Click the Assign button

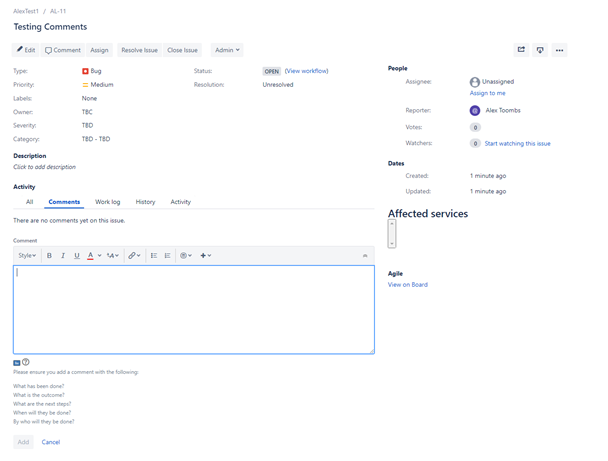[99, 50]
